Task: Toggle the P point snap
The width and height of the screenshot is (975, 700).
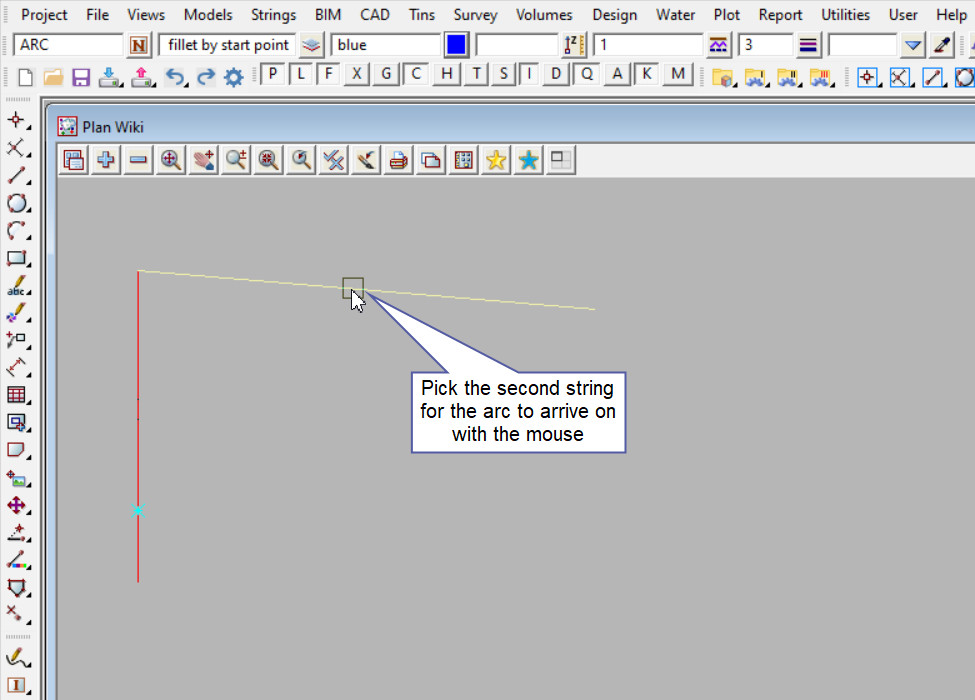Action: [272, 74]
